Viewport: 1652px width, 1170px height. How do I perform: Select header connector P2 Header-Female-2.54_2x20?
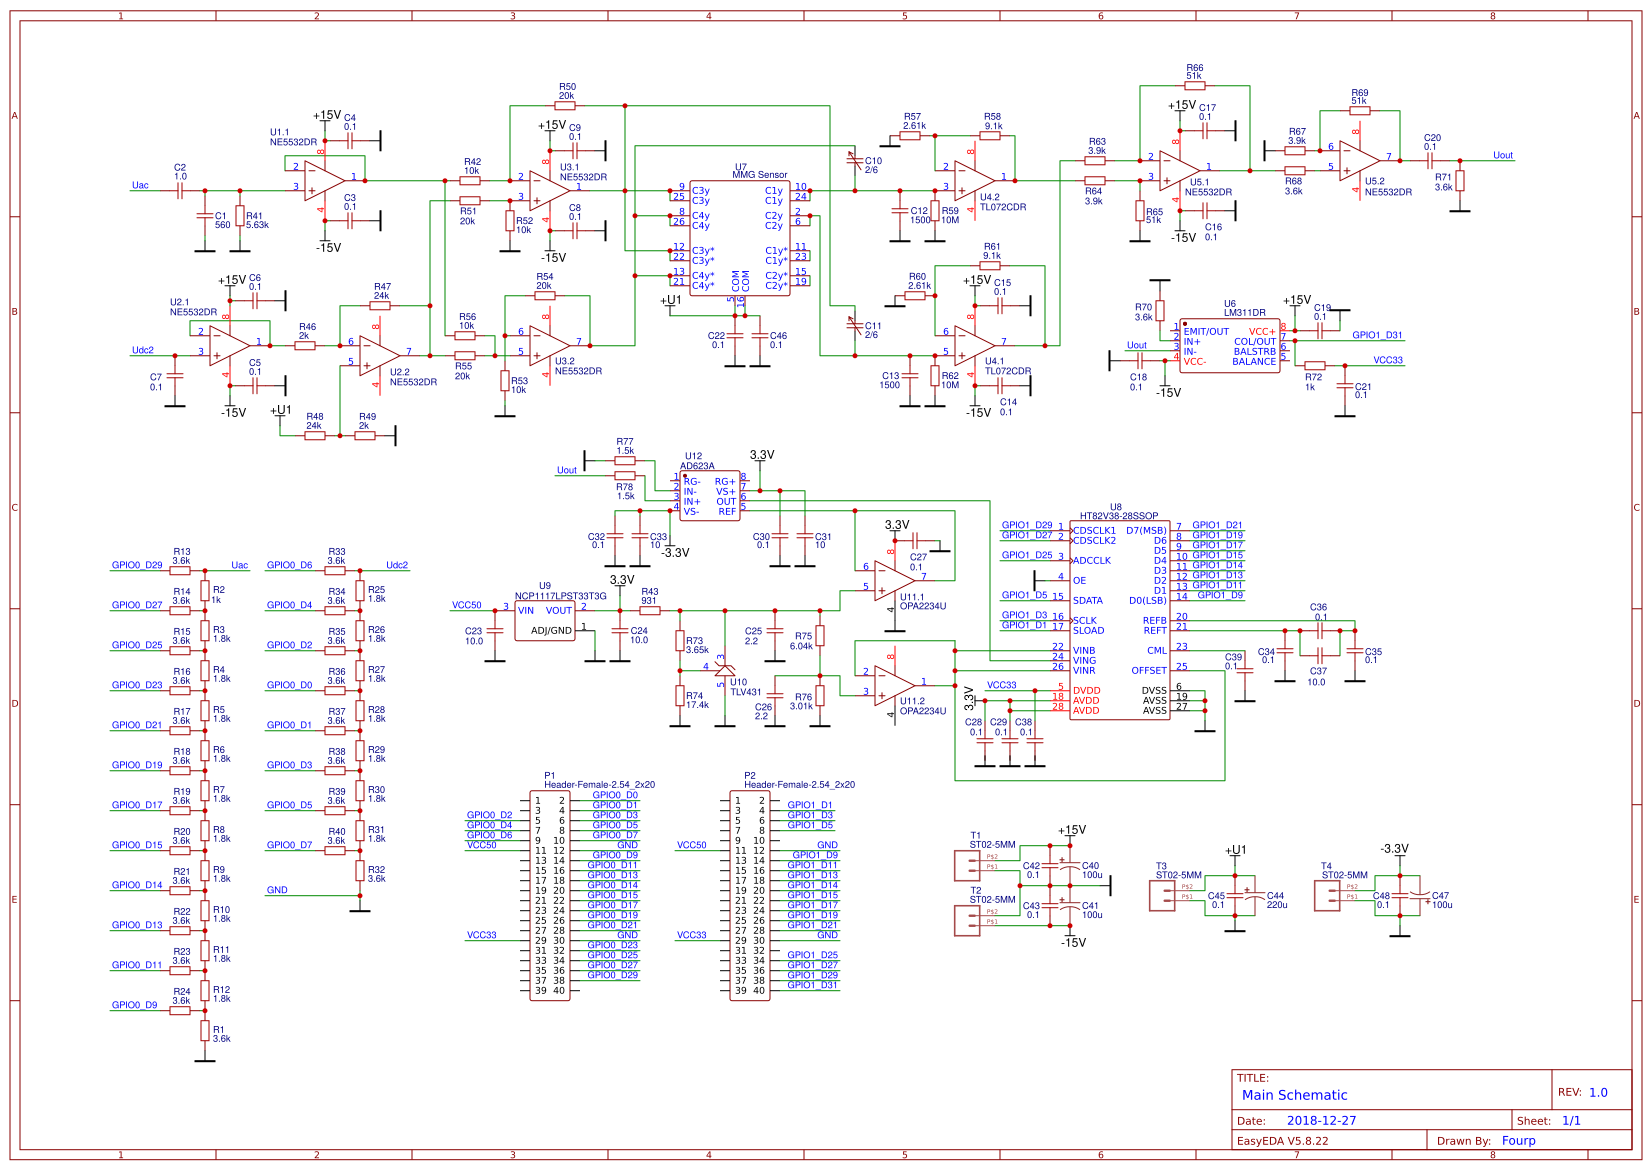click(752, 895)
